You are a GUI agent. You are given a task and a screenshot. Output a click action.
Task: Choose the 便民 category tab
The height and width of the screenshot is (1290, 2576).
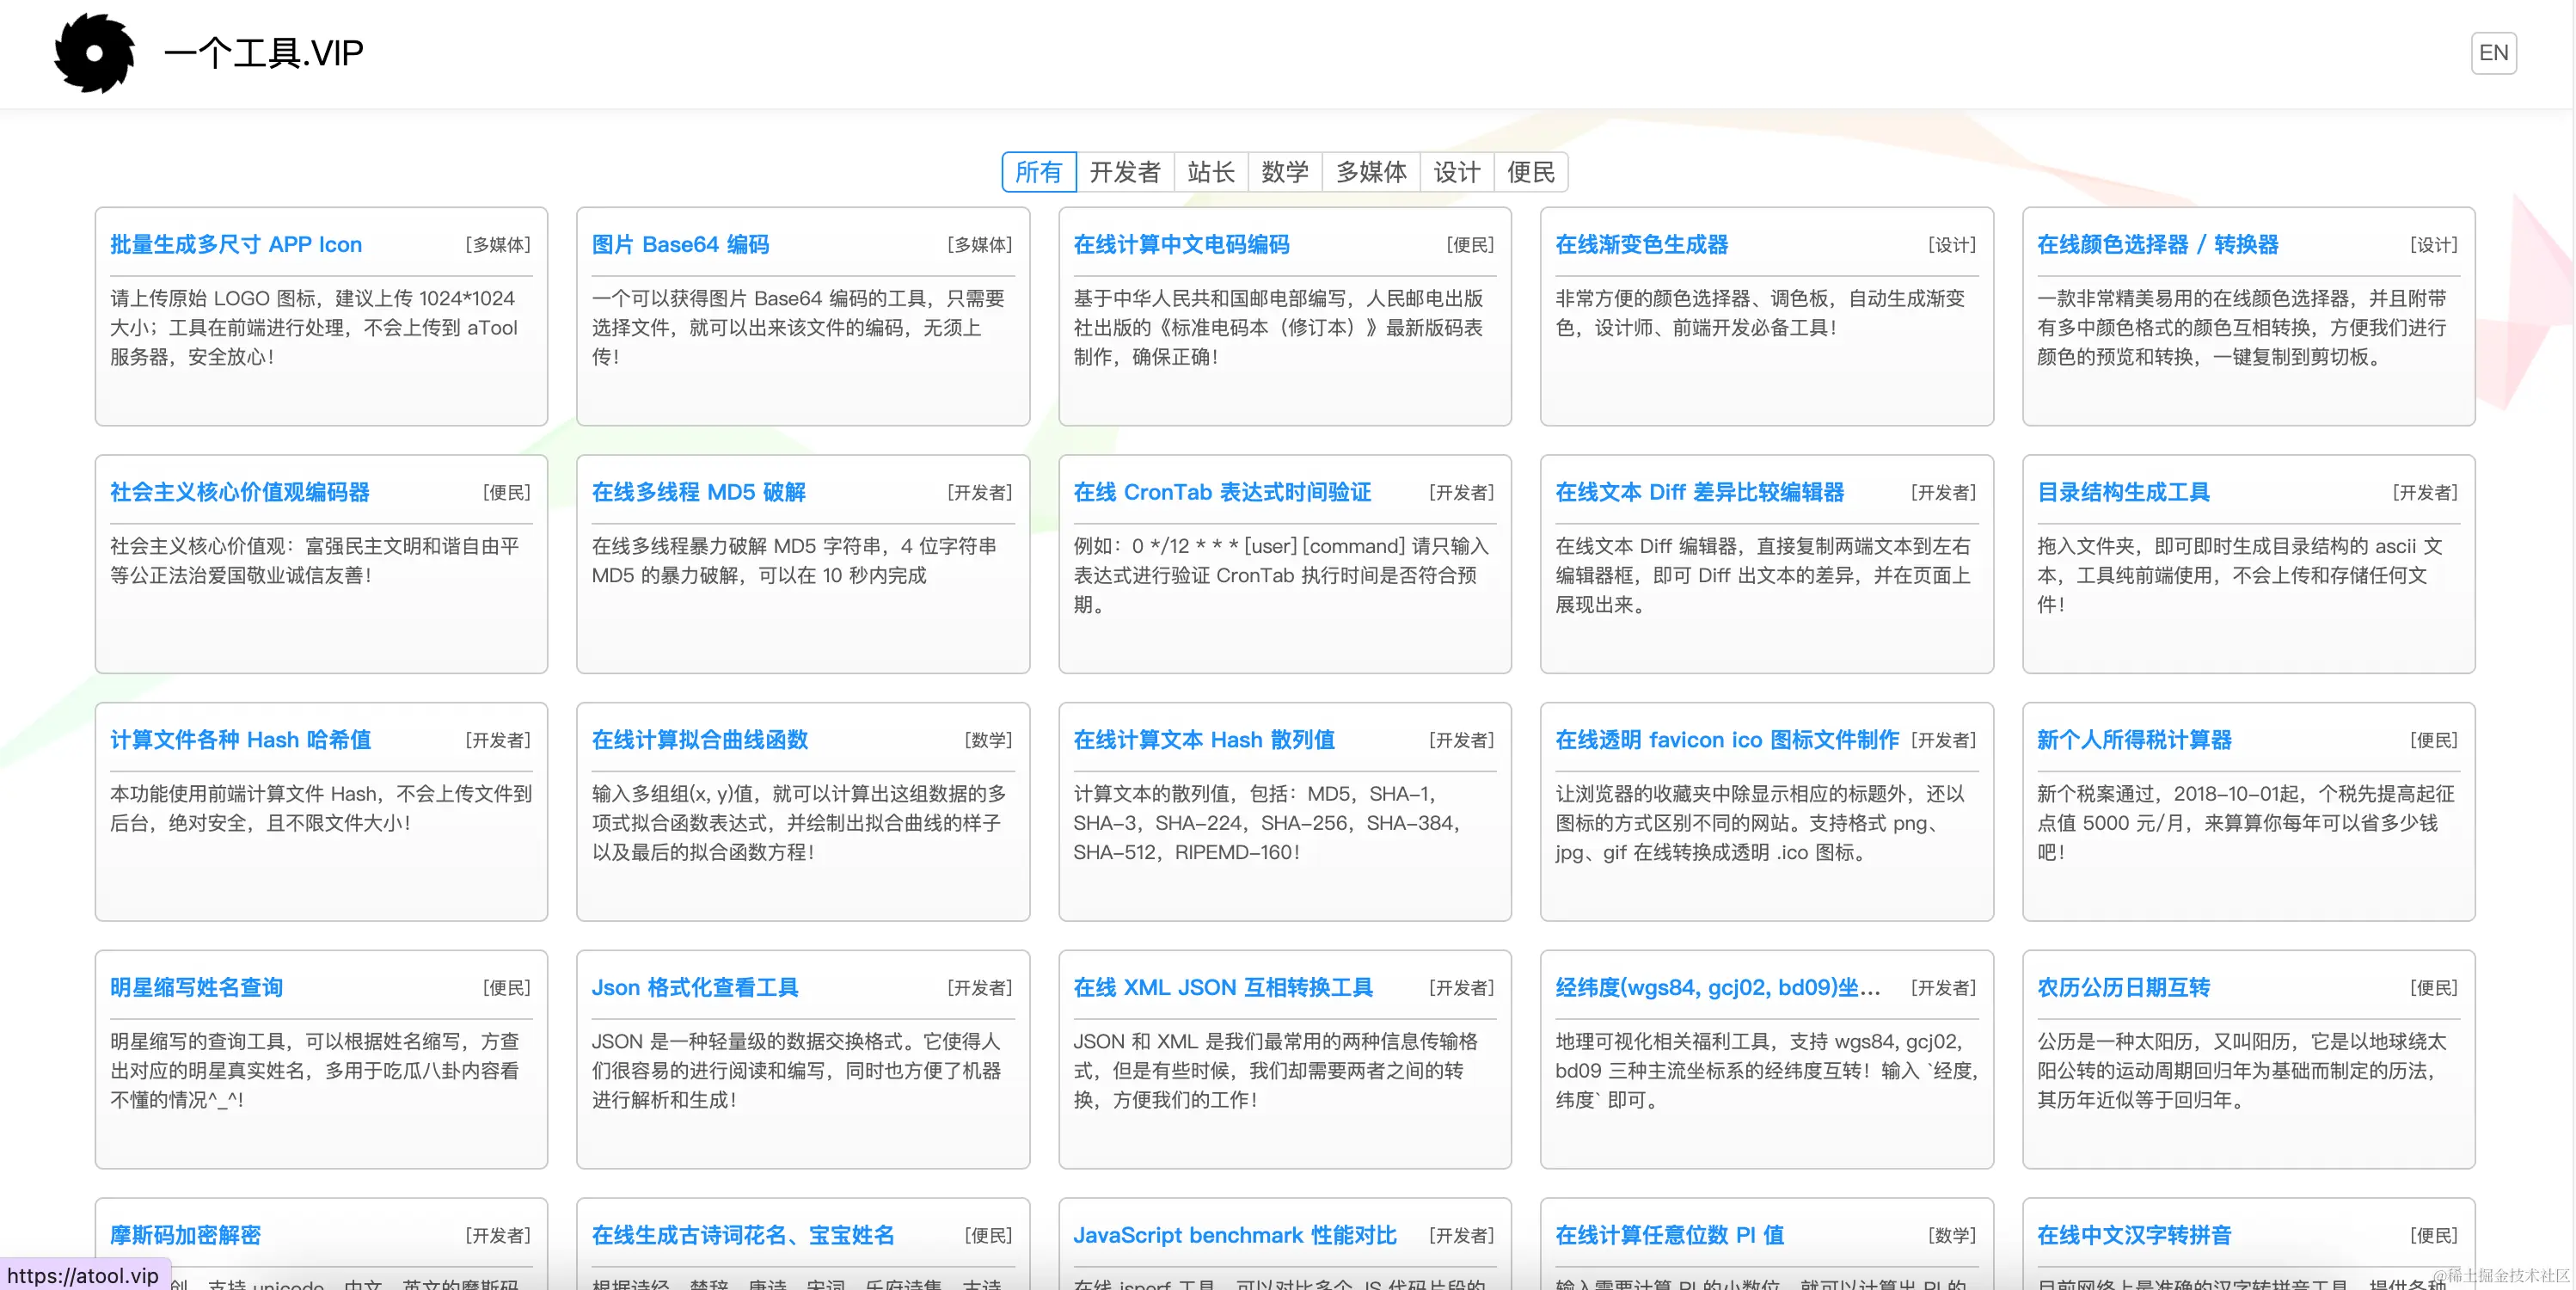coord(1530,172)
